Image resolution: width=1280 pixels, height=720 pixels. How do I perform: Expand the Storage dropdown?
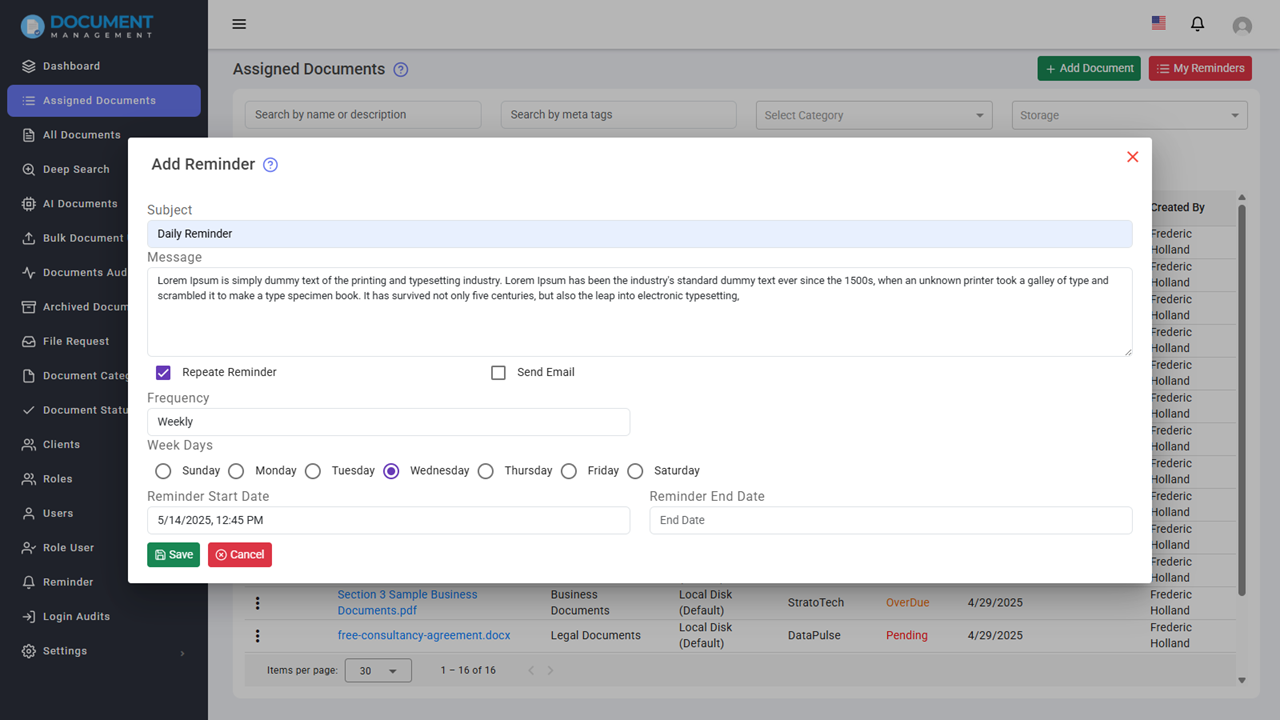pos(1129,115)
